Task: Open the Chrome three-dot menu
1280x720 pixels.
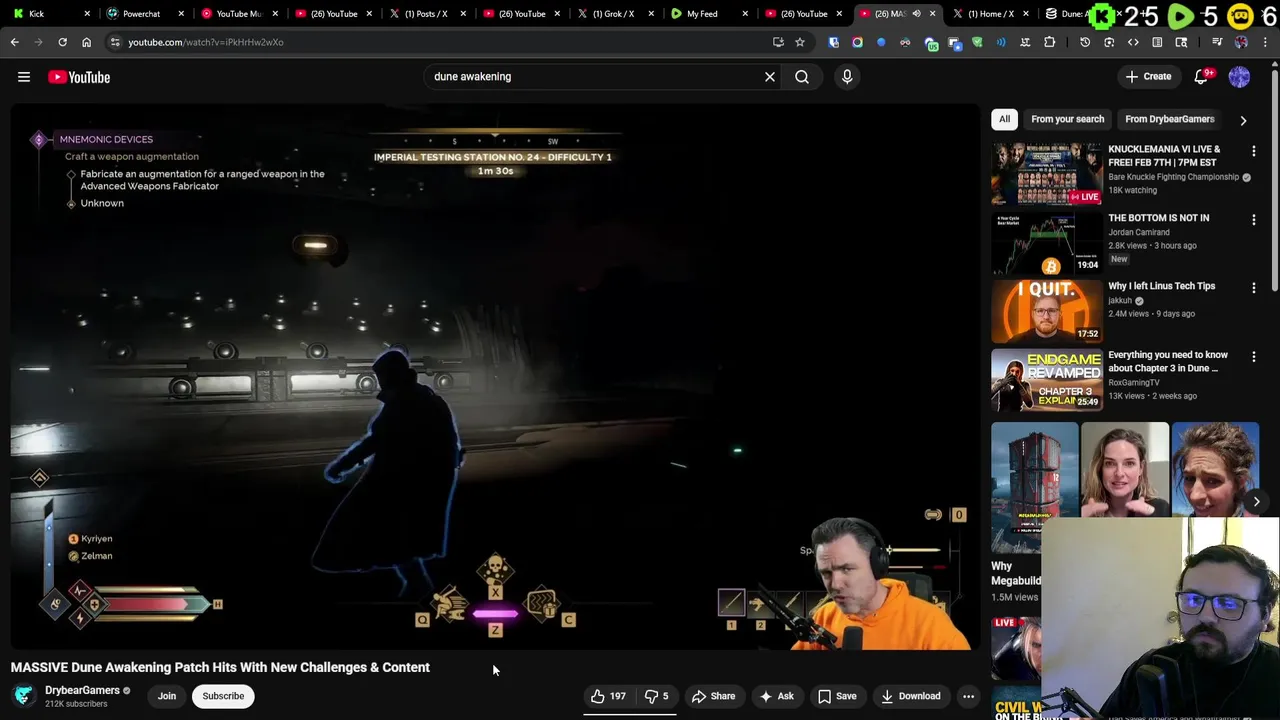Action: (1263, 42)
